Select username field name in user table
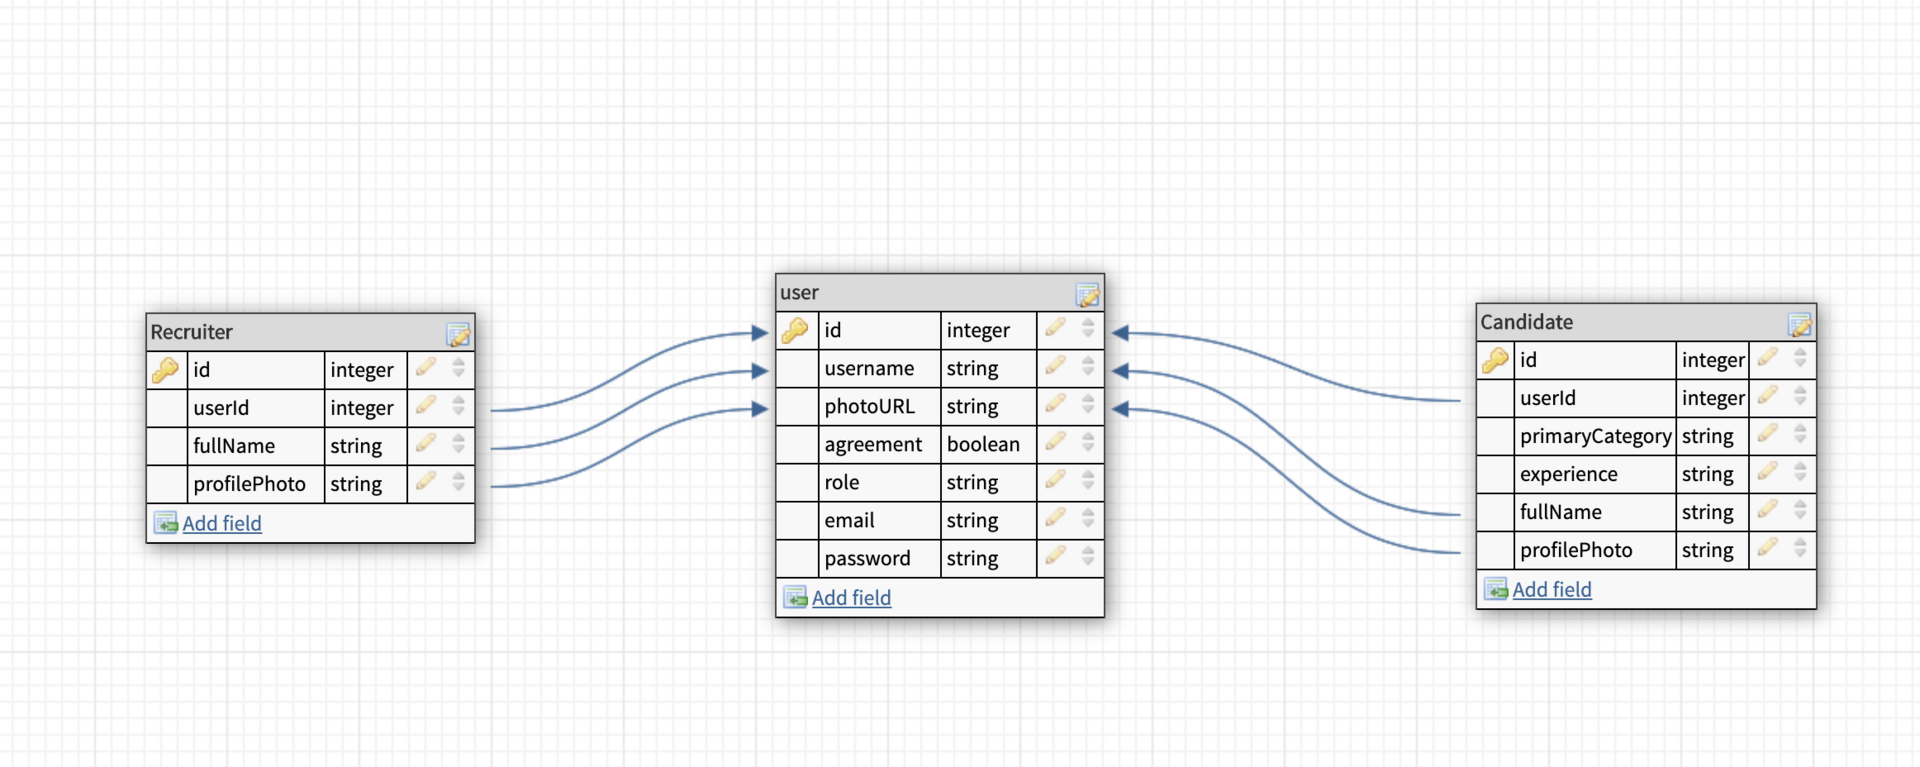The width and height of the screenshot is (1920, 767). (x=869, y=368)
